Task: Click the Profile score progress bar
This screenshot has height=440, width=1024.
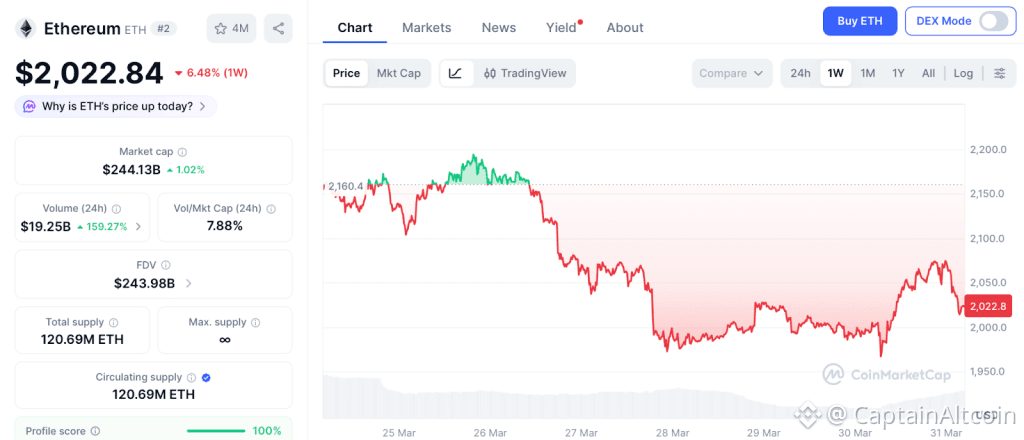Action: tap(216, 431)
